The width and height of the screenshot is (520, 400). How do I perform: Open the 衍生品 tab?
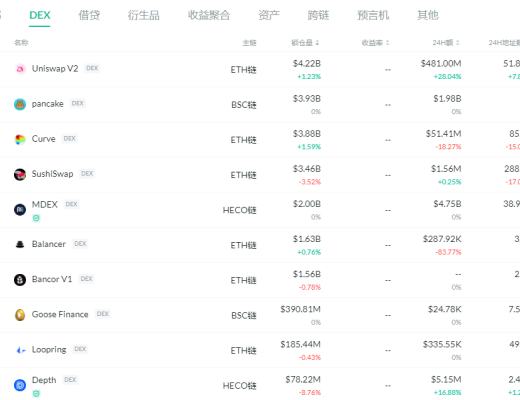point(144,15)
